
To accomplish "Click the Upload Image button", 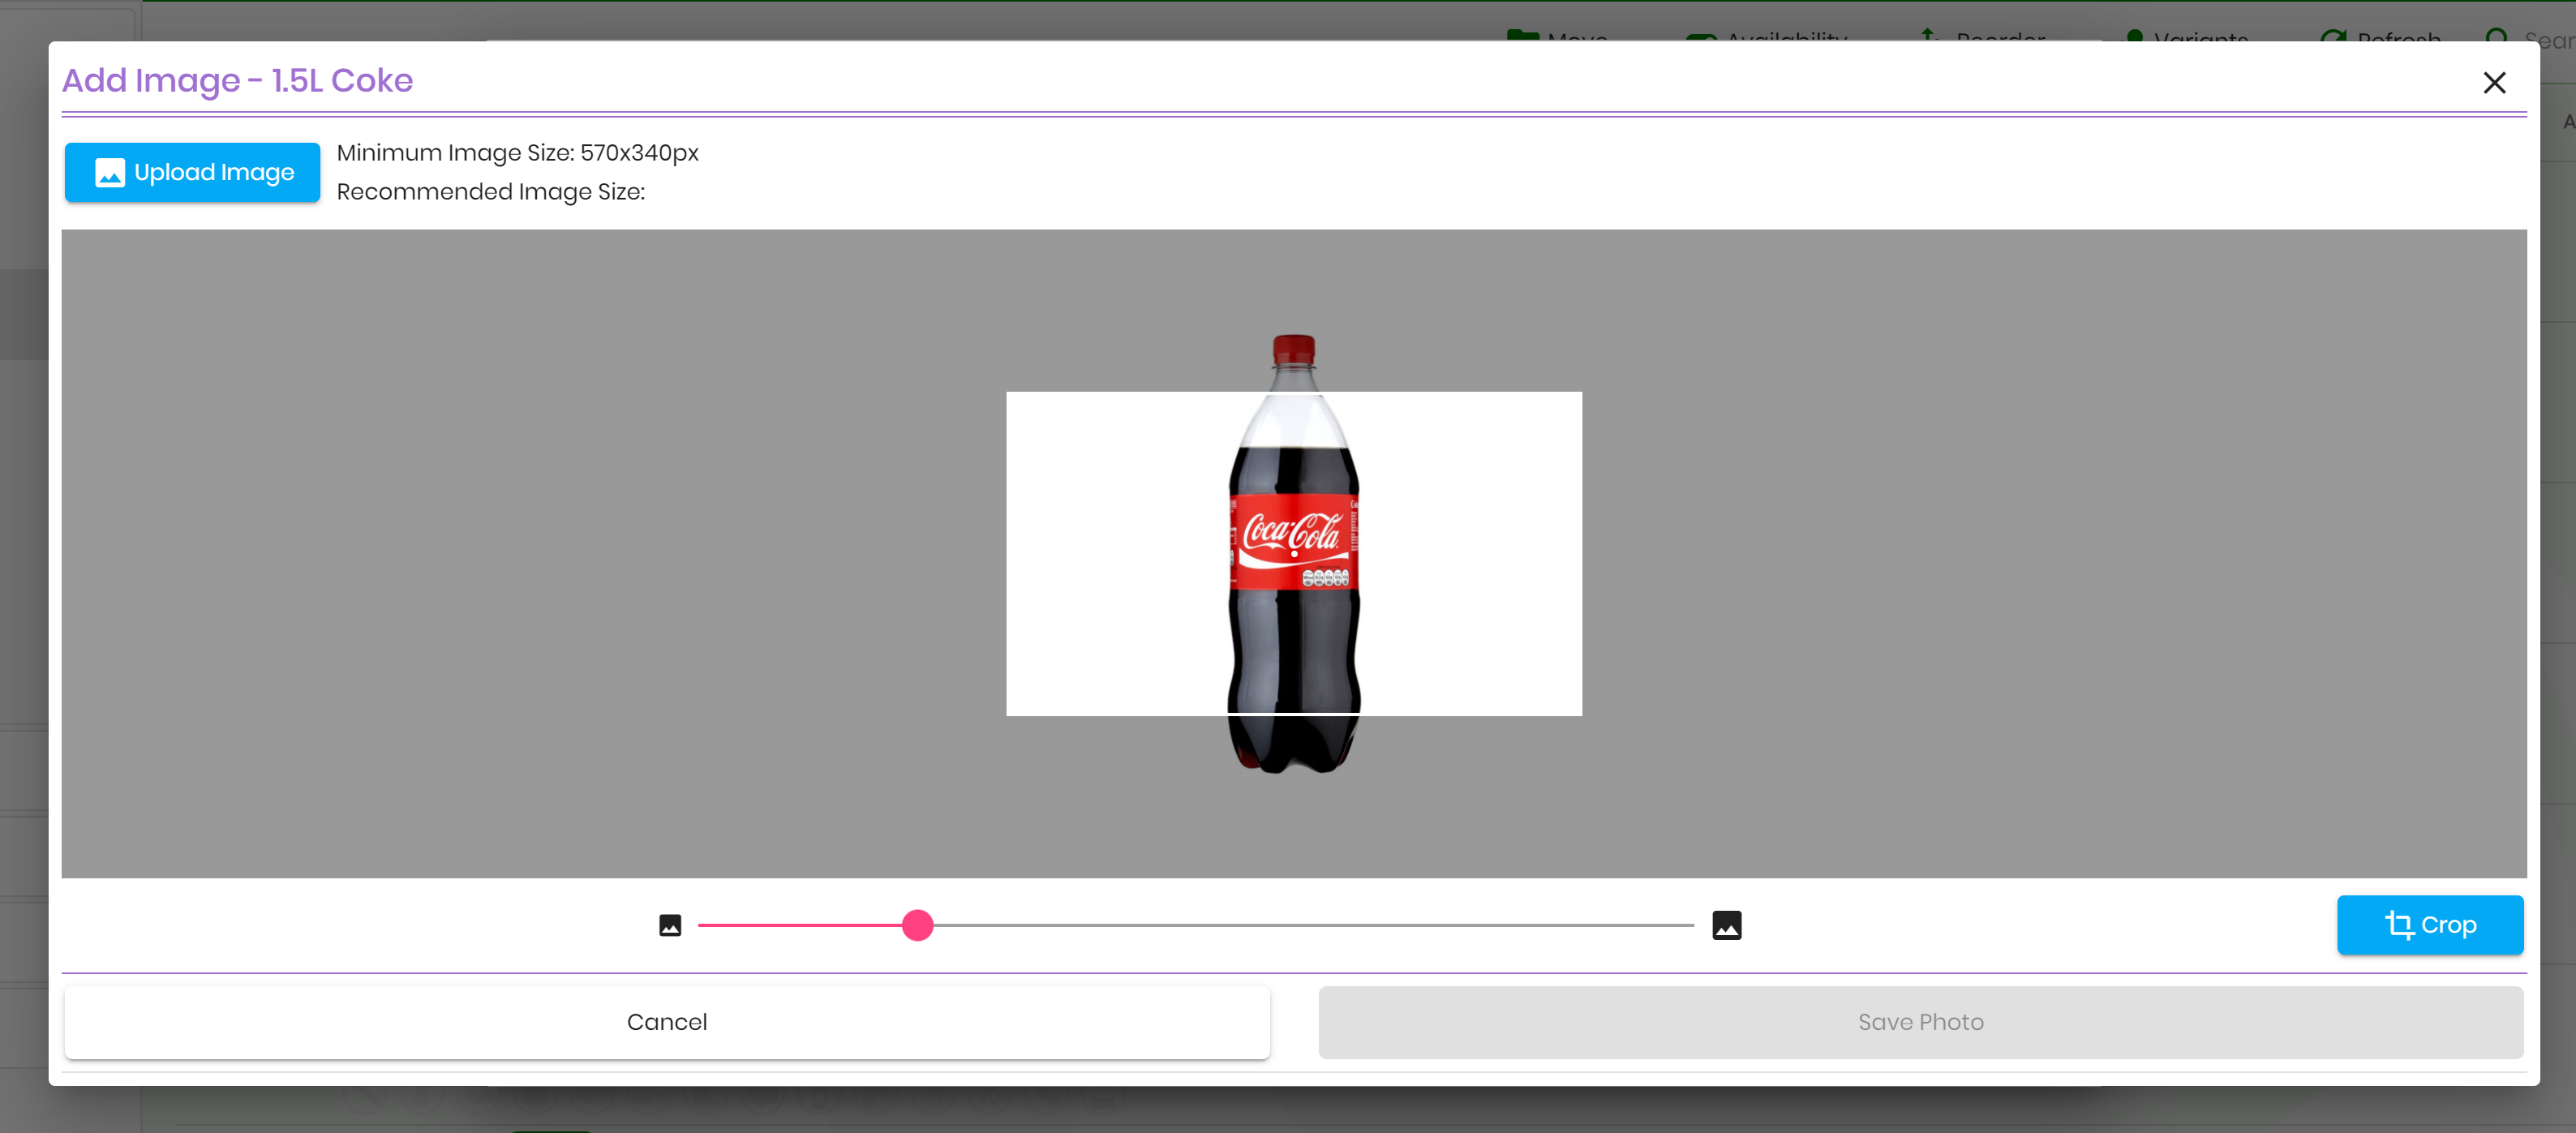I will [192, 172].
